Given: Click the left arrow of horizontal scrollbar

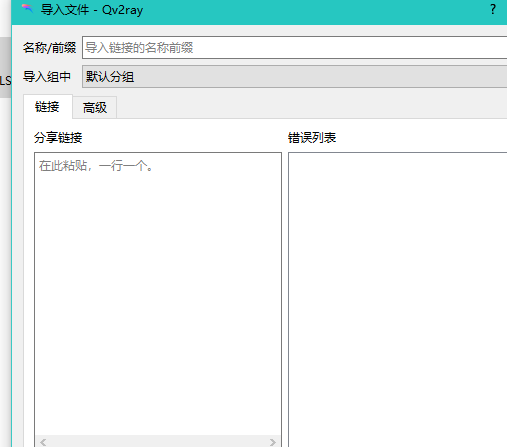Looking at the screenshot, I should point(43,442).
